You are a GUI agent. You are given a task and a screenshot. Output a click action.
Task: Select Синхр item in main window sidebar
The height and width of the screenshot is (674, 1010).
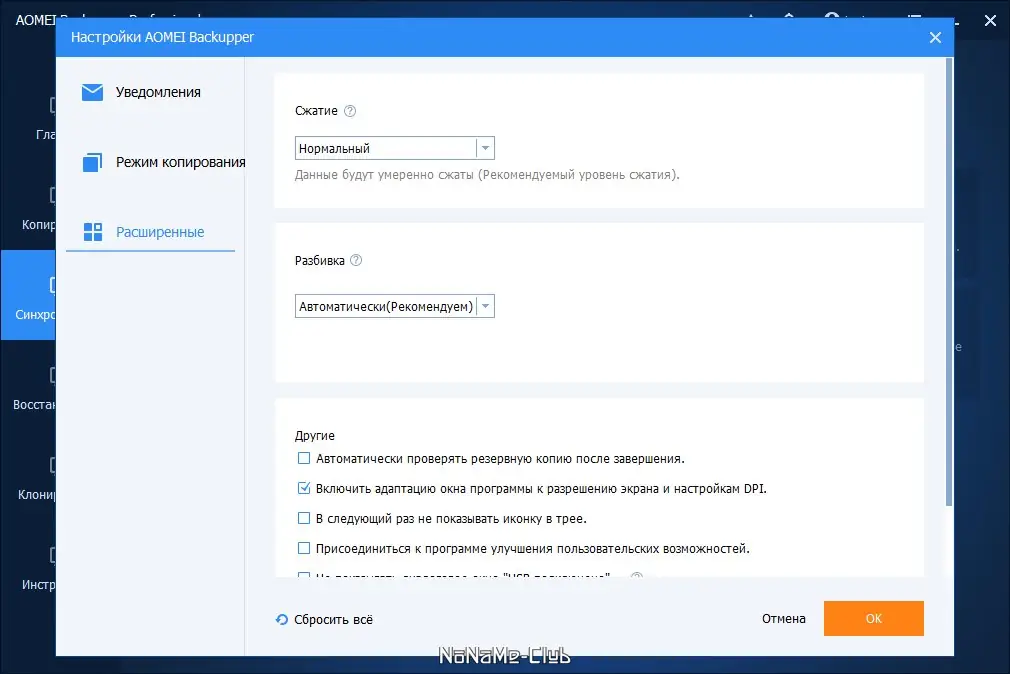(x=28, y=295)
